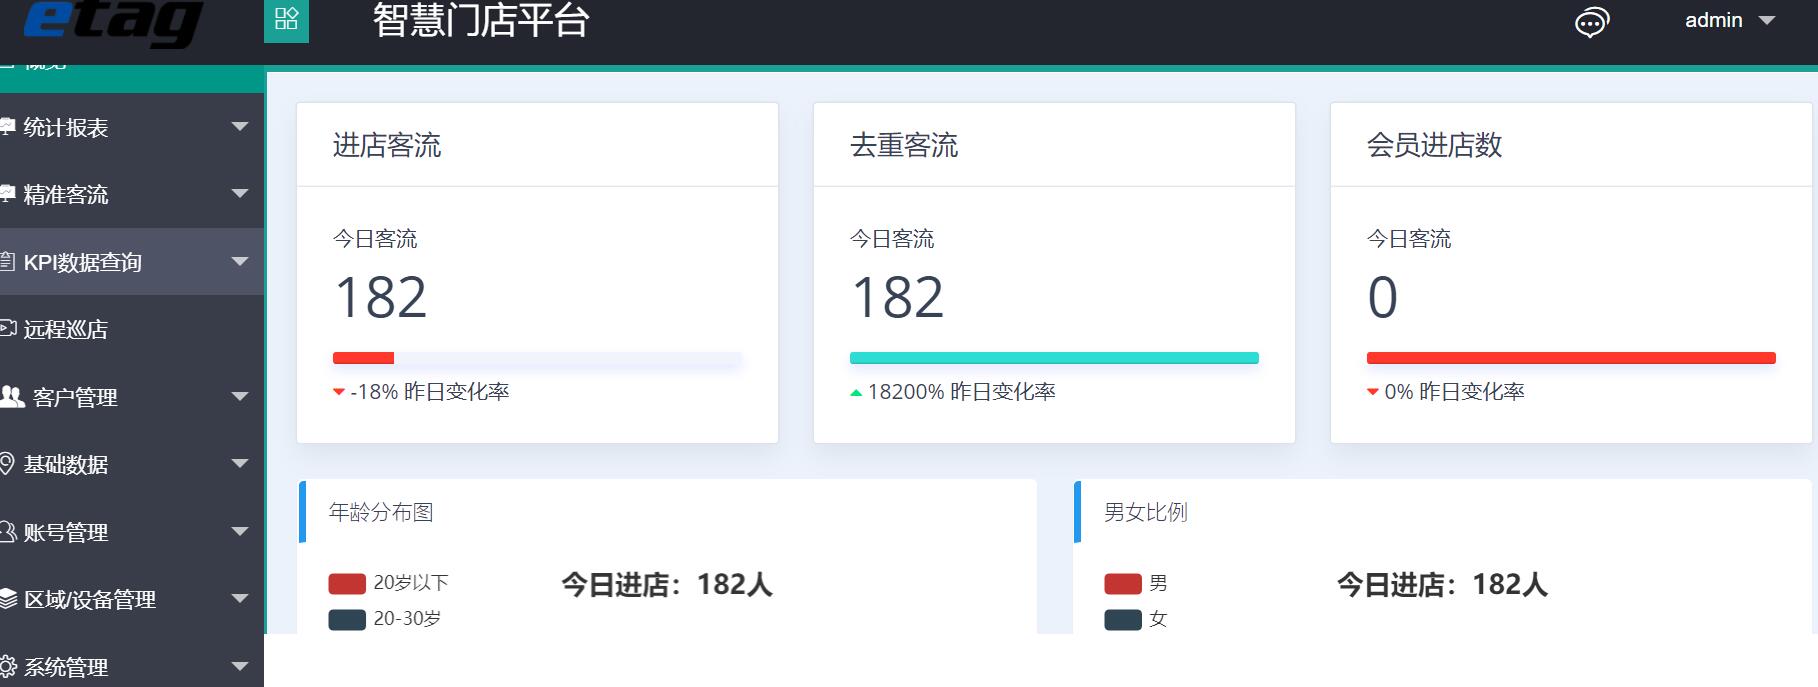This screenshot has width=1818, height=687.
Task: Click the etag logo
Action: coord(112,22)
